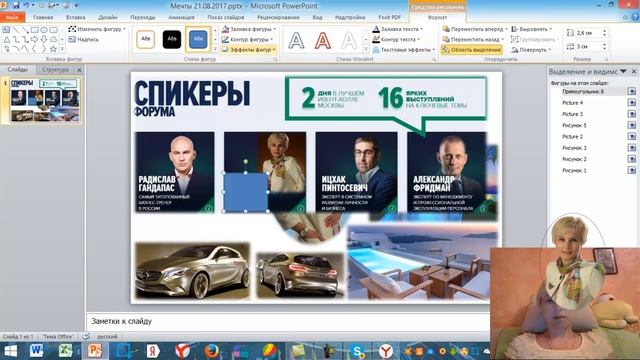Choose the blue filled shape style
The width and height of the screenshot is (640, 360).
click(198, 39)
